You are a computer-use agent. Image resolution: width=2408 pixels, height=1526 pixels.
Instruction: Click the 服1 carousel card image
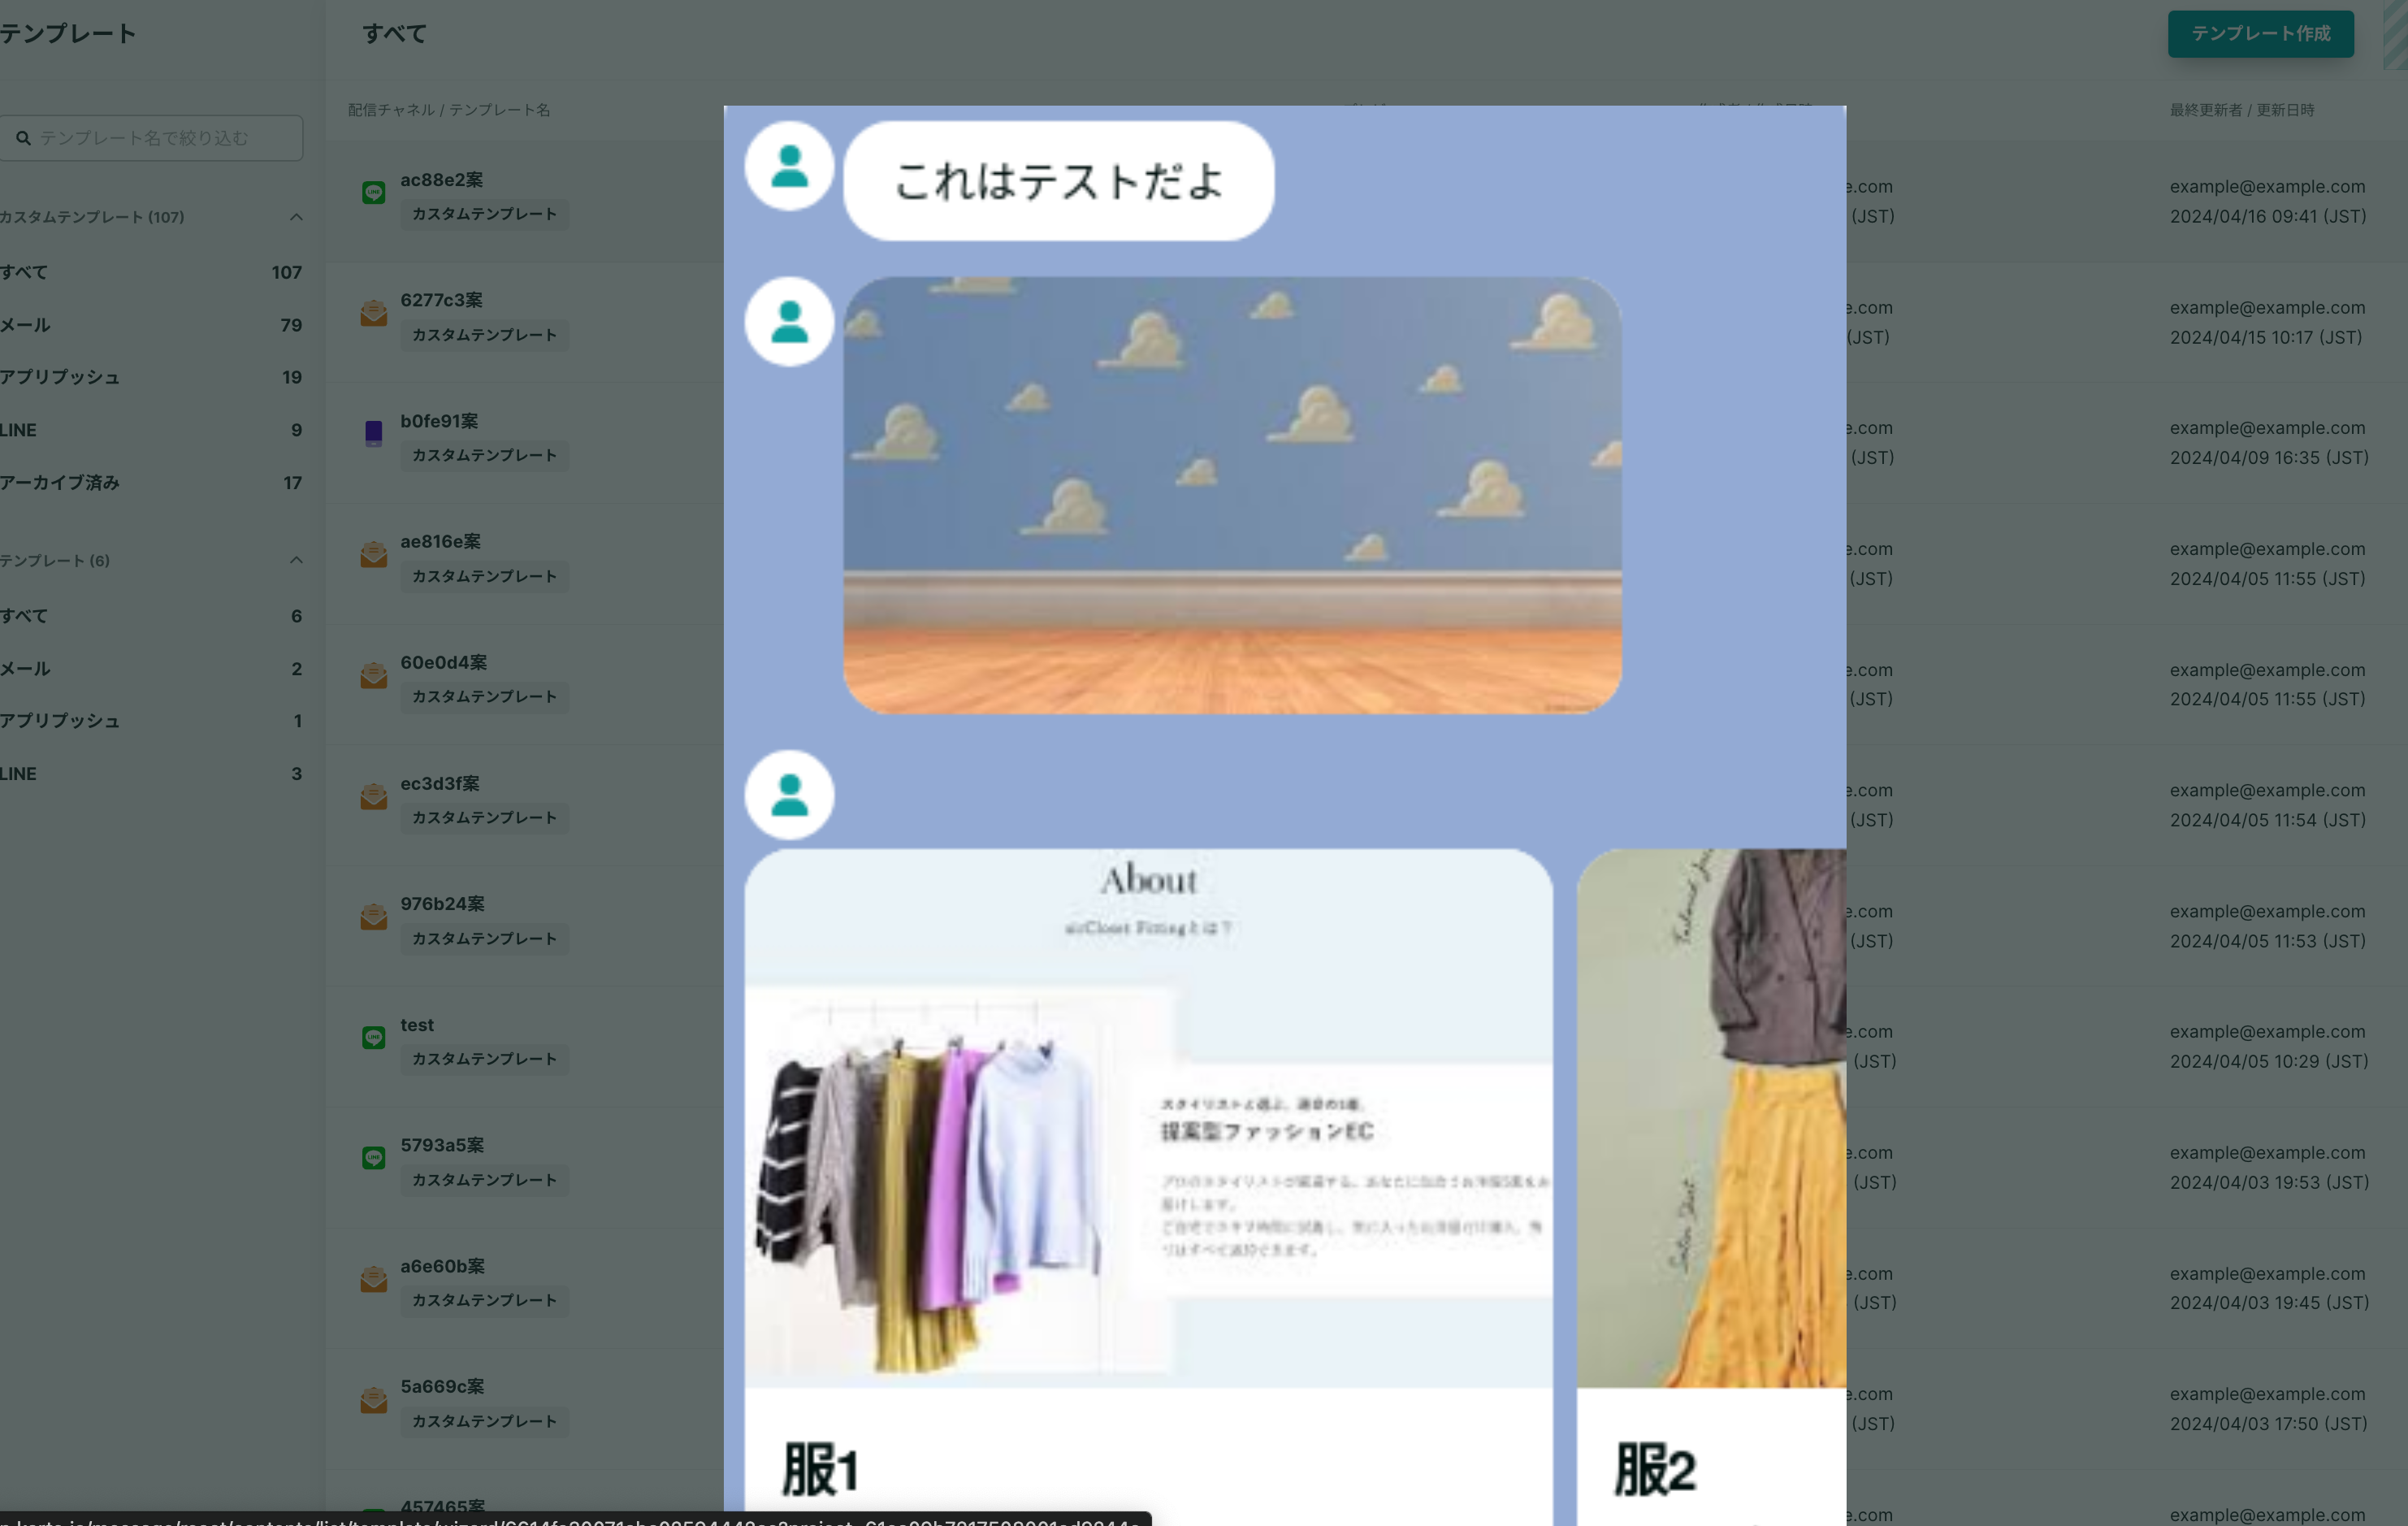click(x=1147, y=1117)
